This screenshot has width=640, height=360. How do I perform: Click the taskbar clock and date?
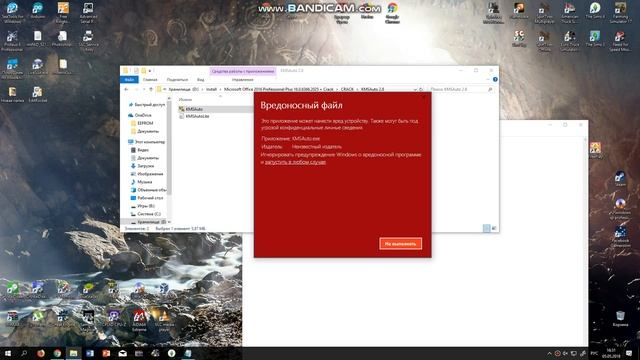point(611,353)
